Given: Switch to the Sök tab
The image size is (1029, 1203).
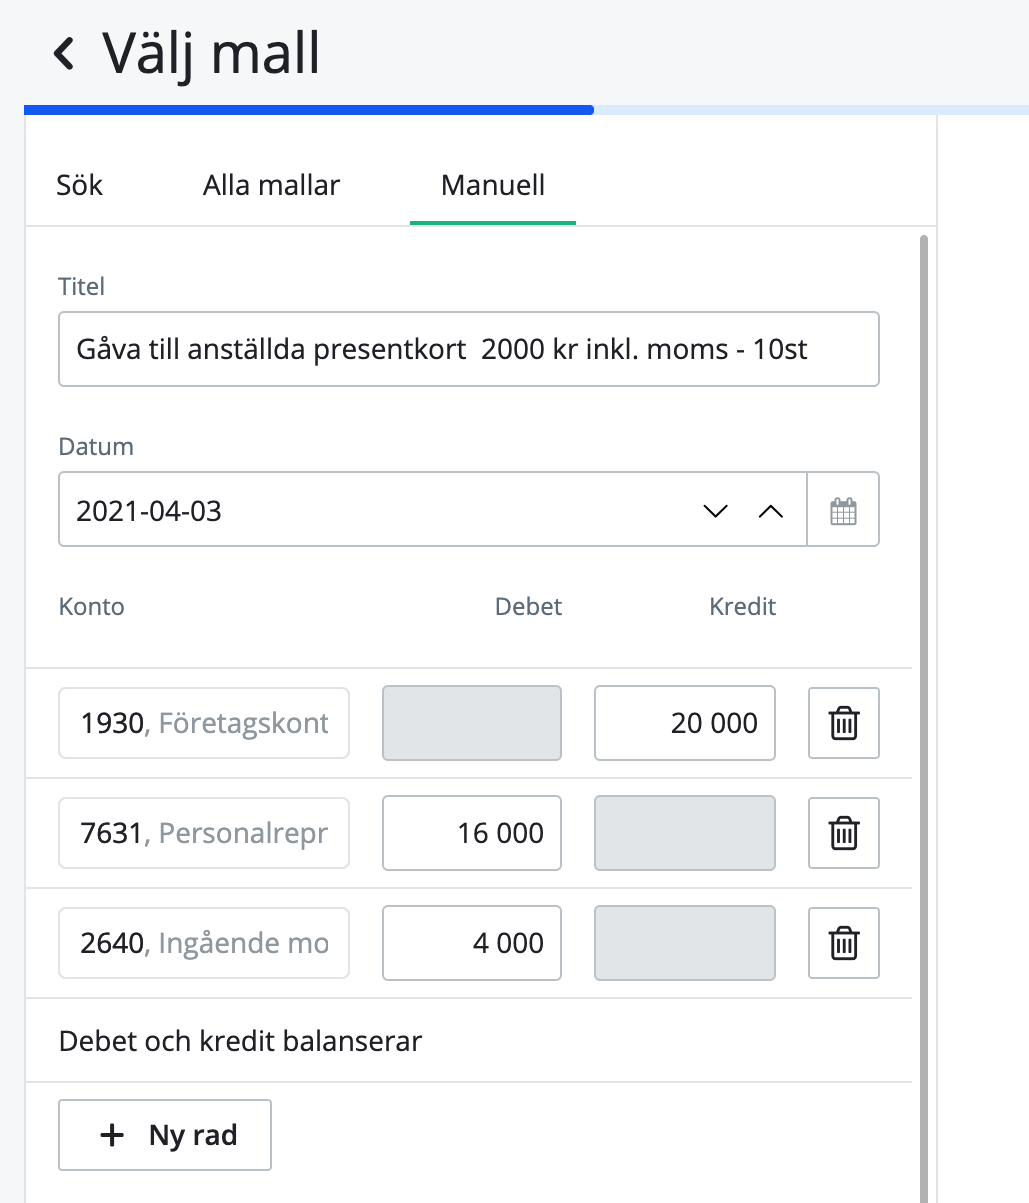Looking at the screenshot, I should point(79,185).
